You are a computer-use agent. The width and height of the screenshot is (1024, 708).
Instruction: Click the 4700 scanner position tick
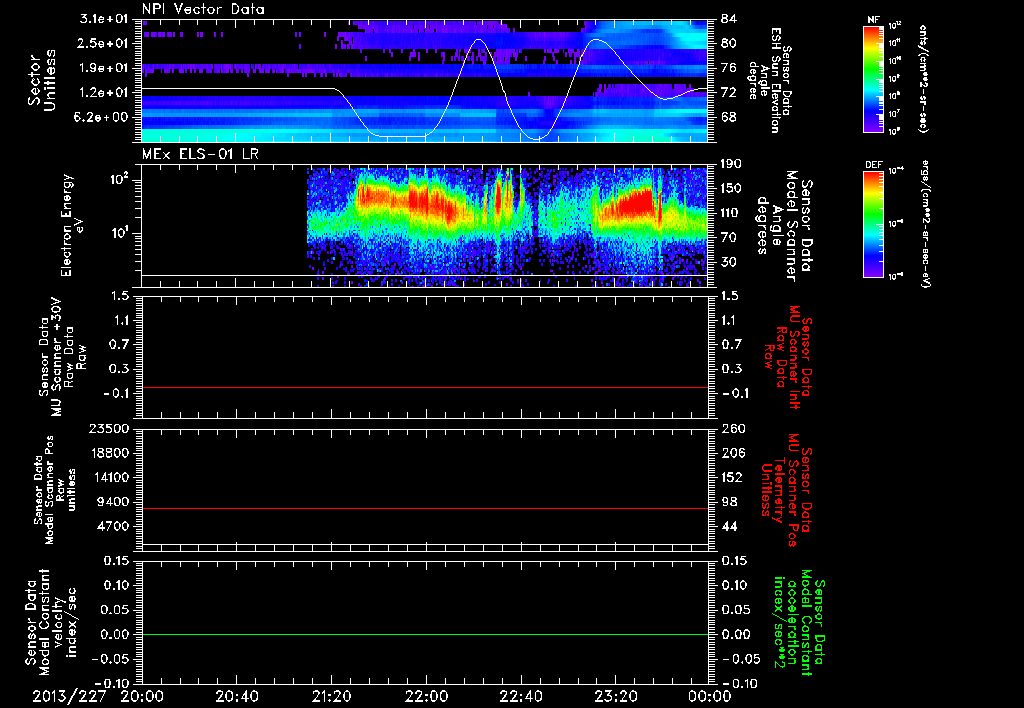(112, 526)
